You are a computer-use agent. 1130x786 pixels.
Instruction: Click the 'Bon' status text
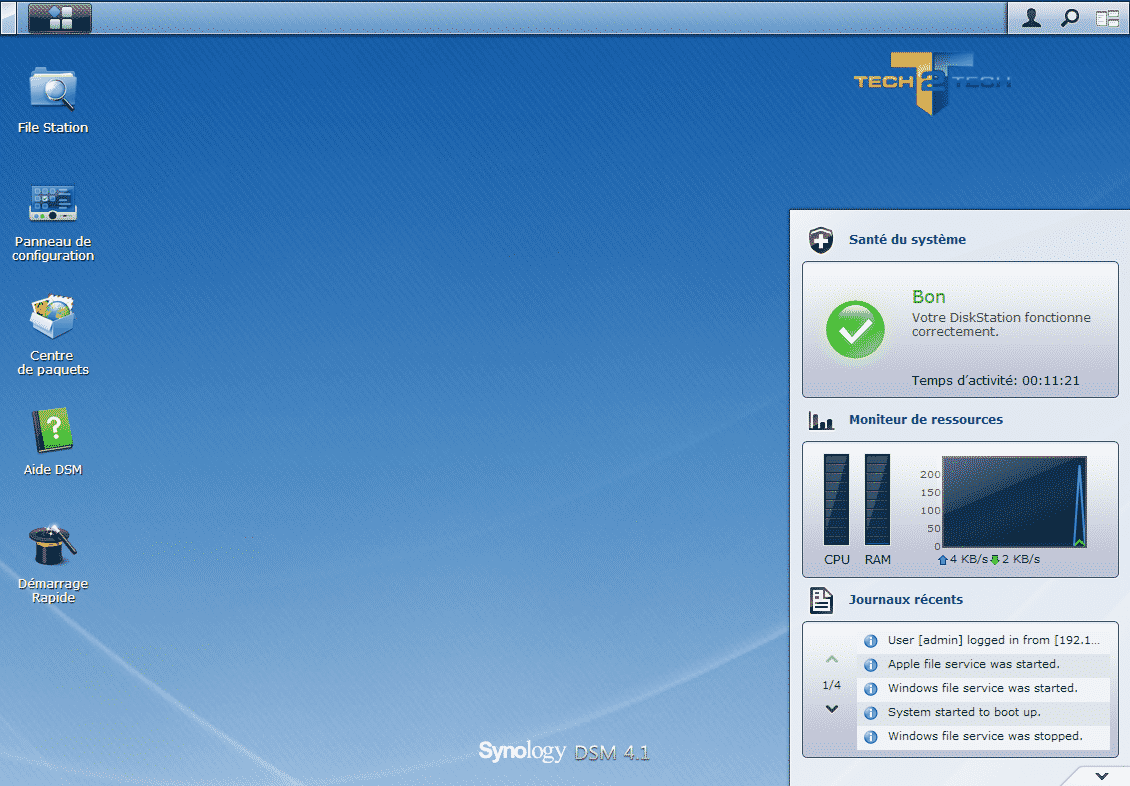928,297
